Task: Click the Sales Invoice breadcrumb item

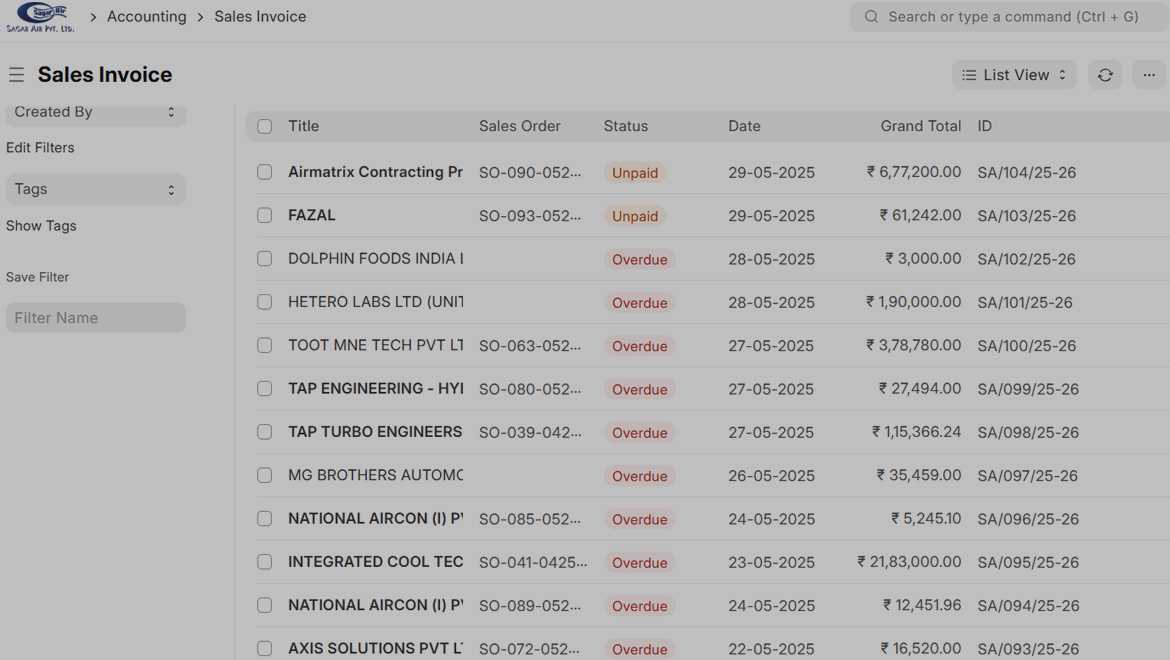Action: pos(260,17)
